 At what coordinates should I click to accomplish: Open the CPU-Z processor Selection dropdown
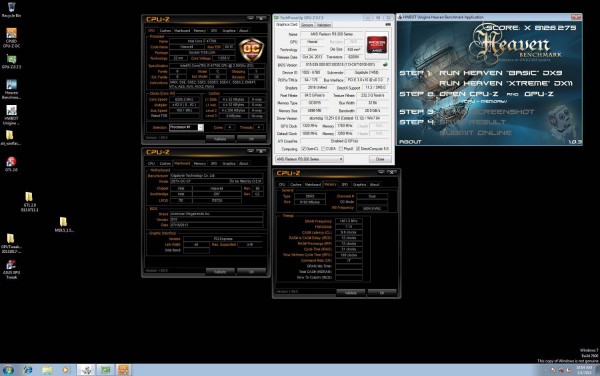click(x=186, y=127)
